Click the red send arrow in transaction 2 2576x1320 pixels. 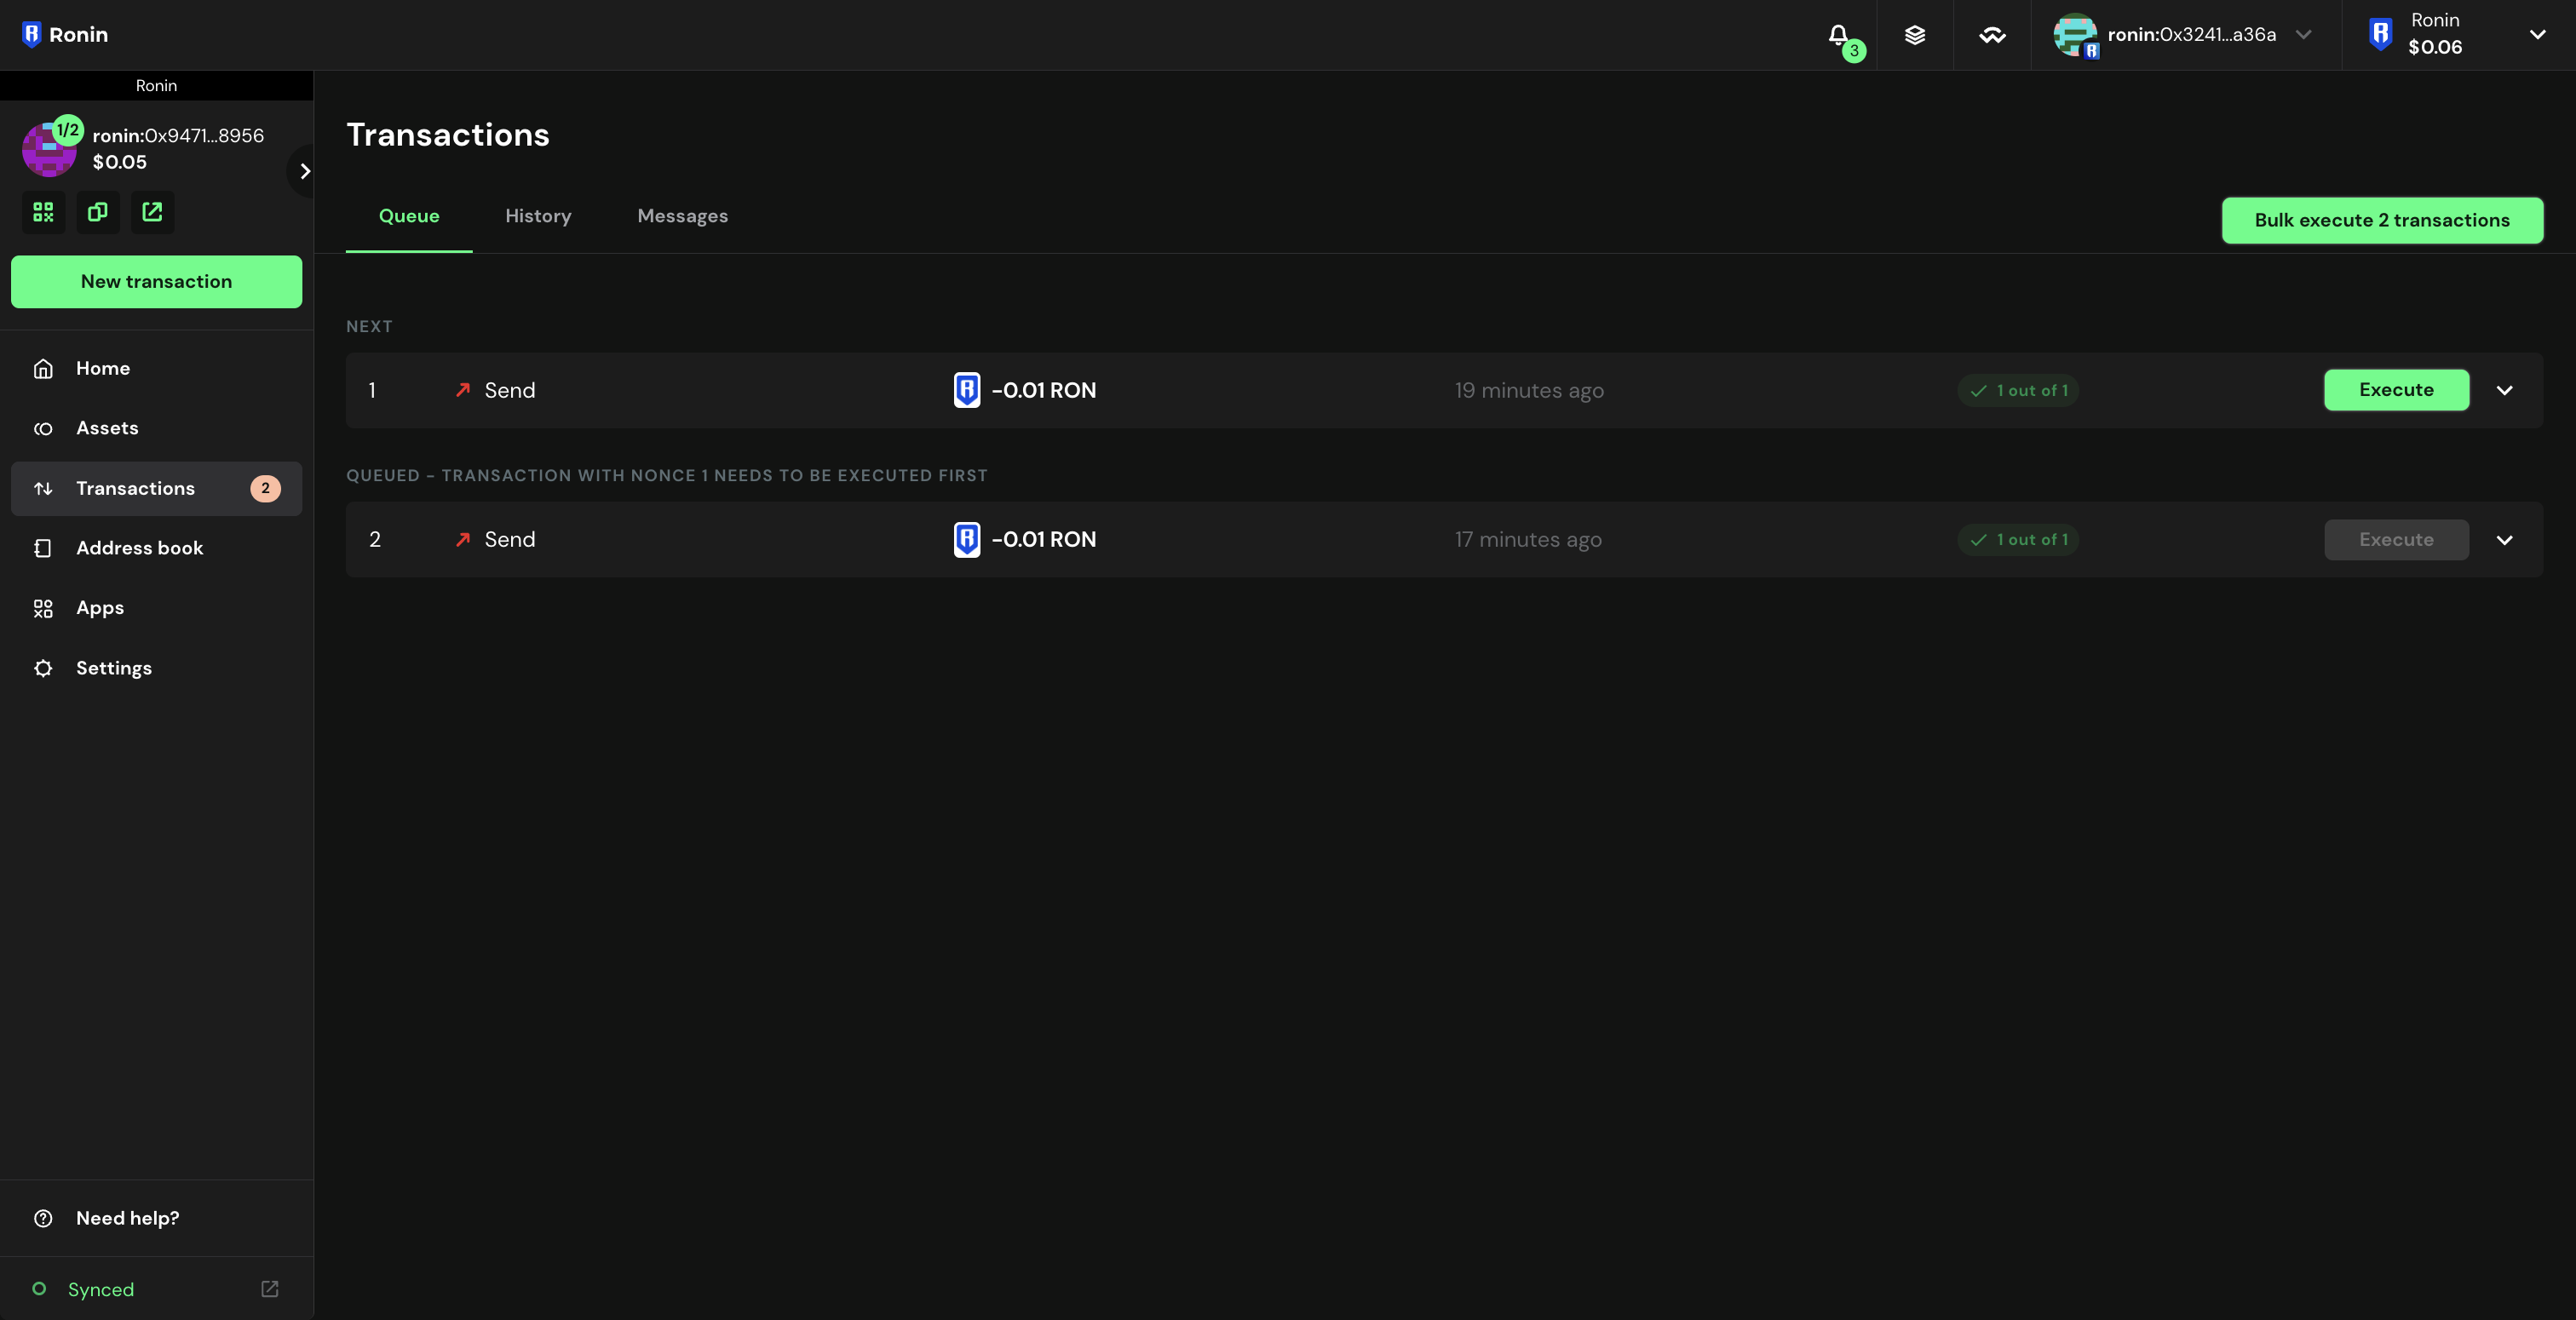(462, 540)
